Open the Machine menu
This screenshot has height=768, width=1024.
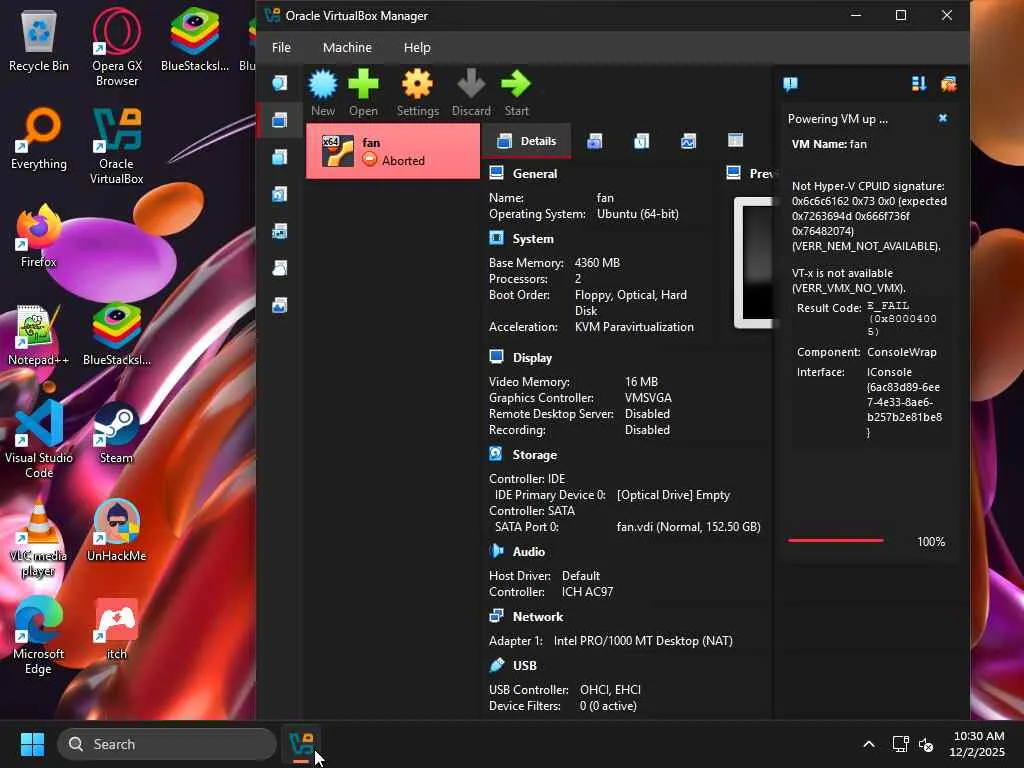tap(347, 48)
